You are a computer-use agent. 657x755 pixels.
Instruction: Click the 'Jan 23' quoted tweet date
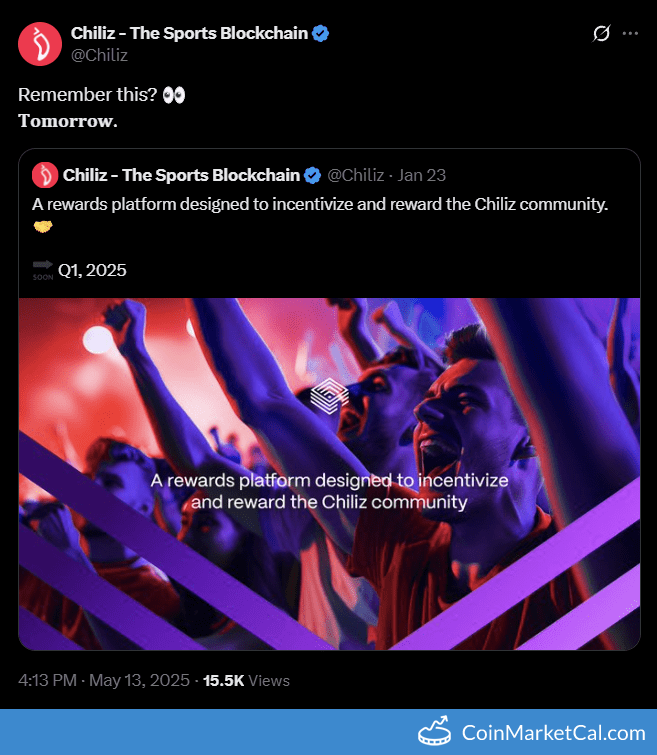tap(422, 175)
